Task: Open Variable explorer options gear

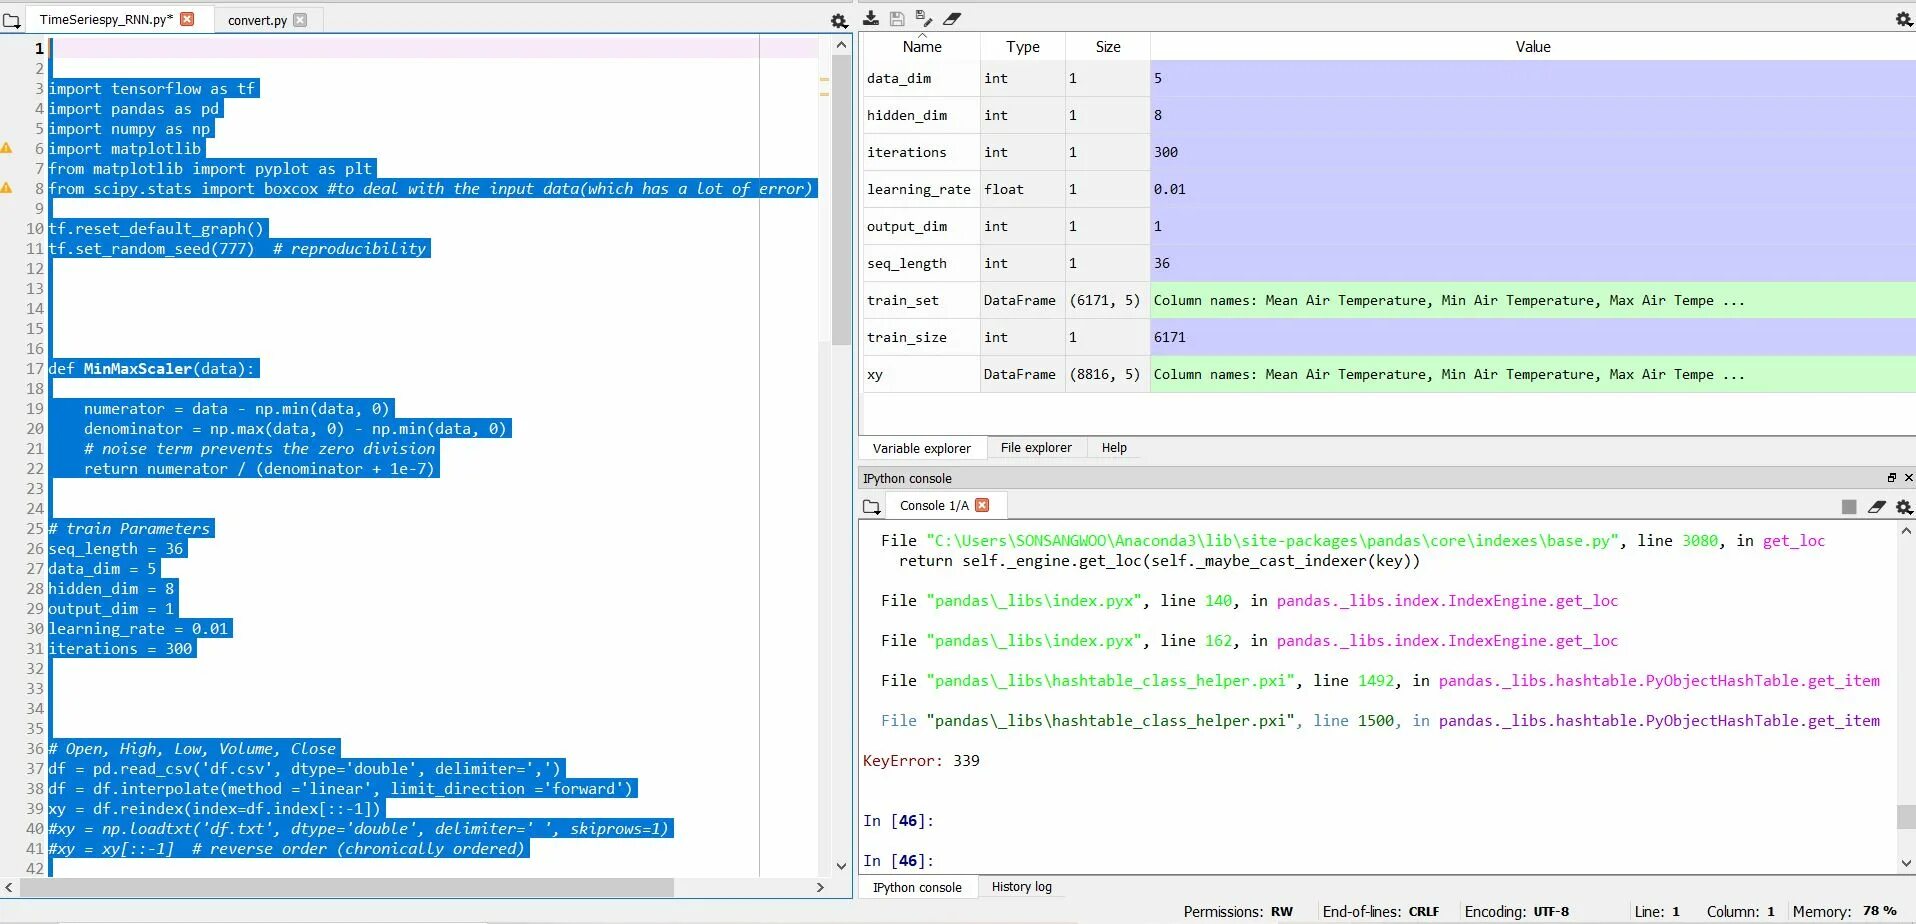Action: coord(1904,18)
